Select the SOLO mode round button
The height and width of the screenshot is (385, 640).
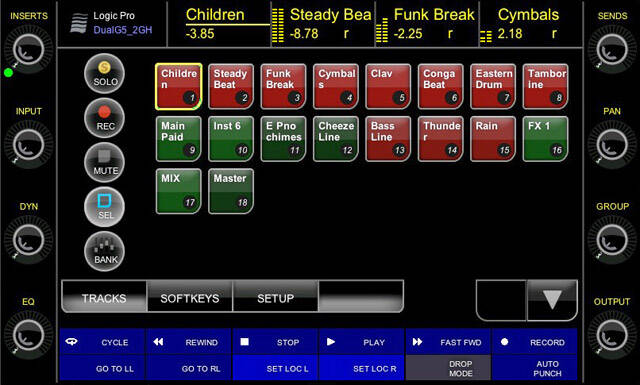[x=104, y=74]
